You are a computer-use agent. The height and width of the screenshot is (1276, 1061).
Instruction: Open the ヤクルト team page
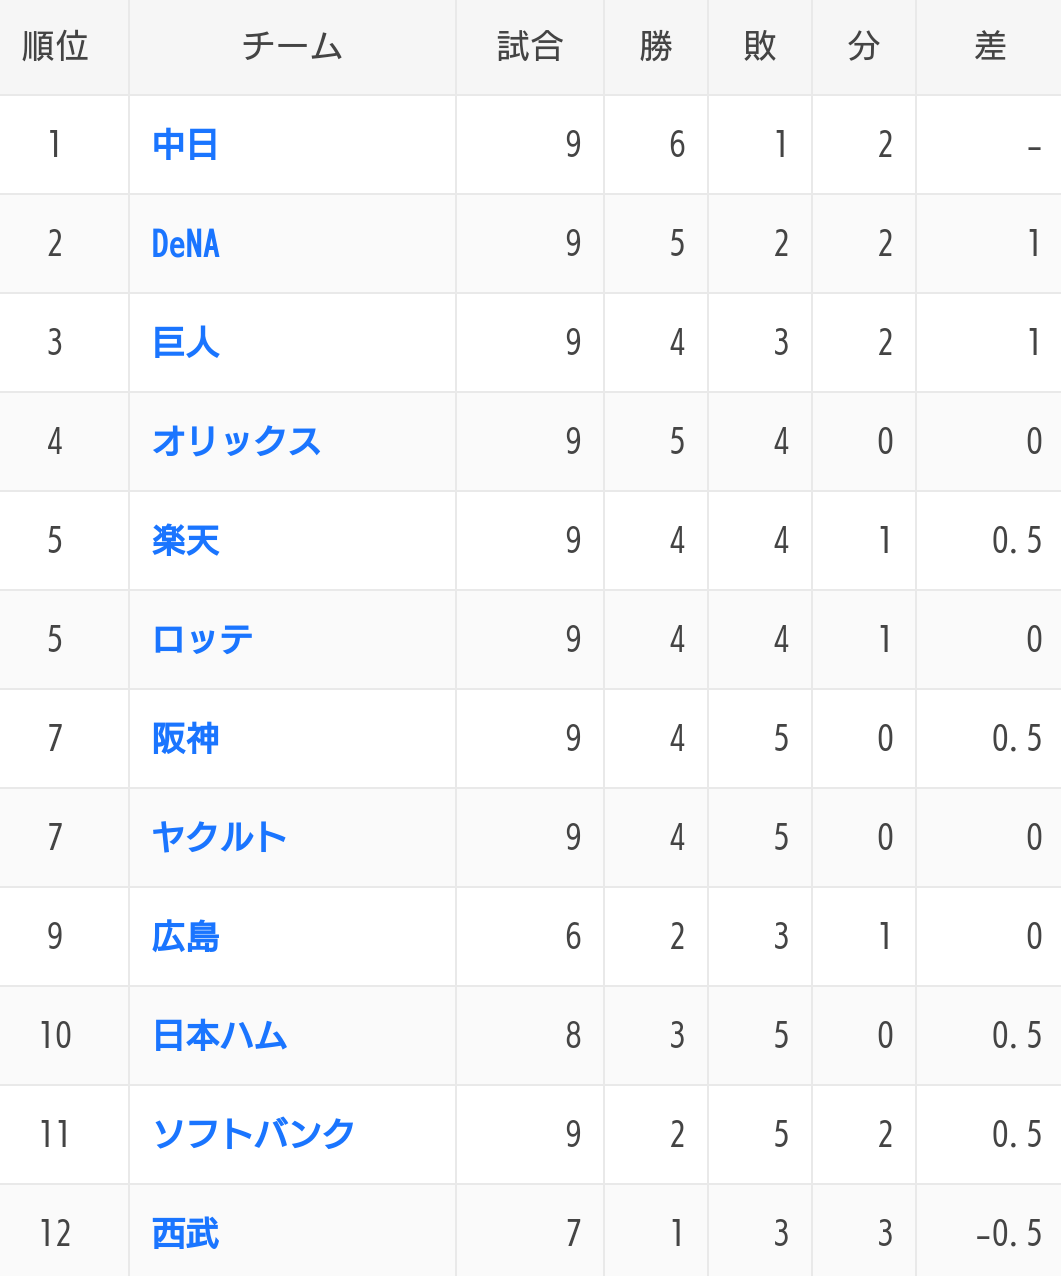(219, 838)
